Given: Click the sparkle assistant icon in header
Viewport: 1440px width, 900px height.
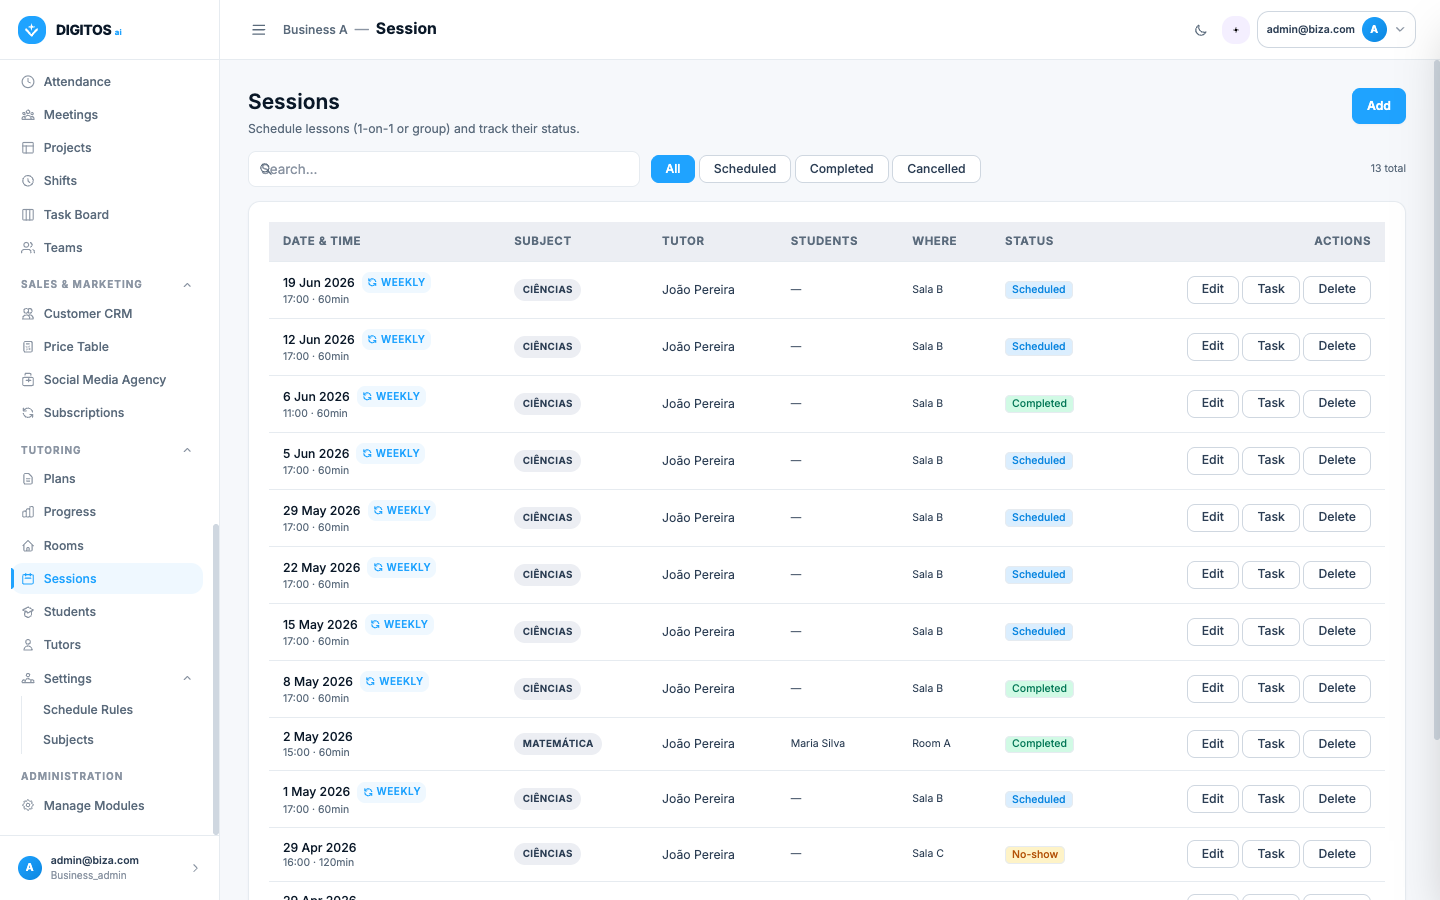Looking at the screenshot, I should point(1236,30).
